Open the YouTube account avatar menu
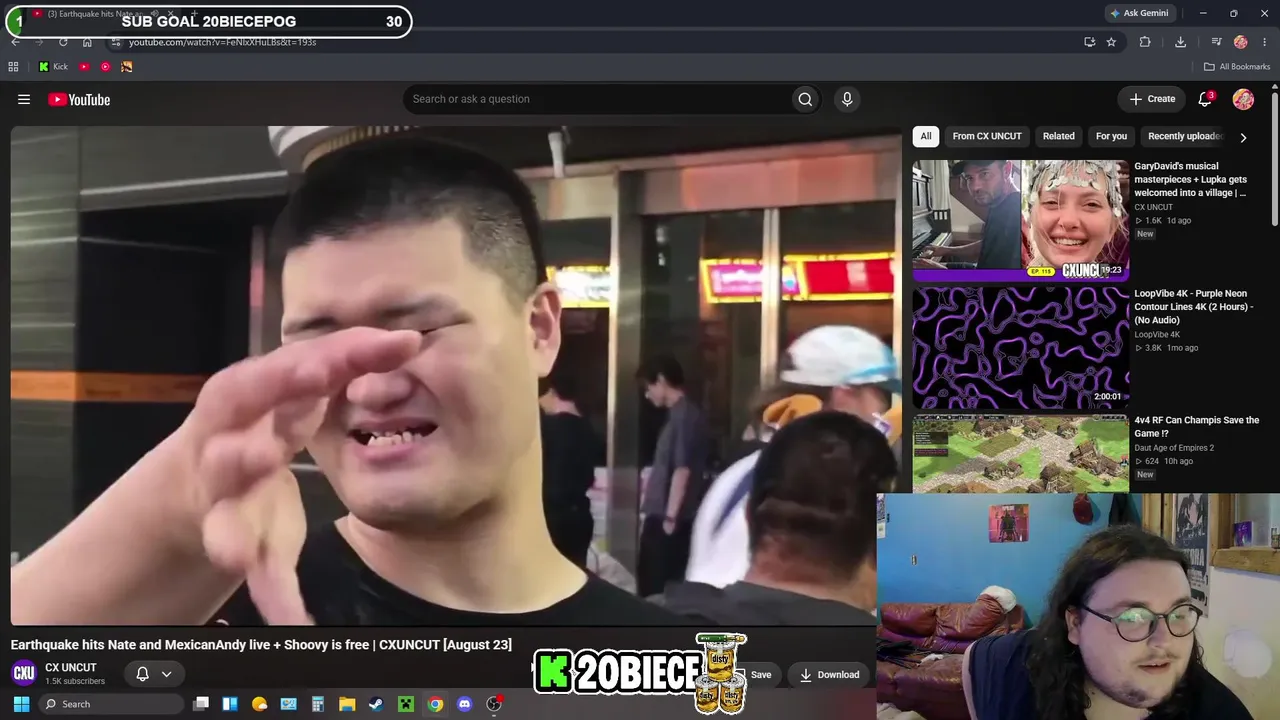 [x=1243, y=99]
